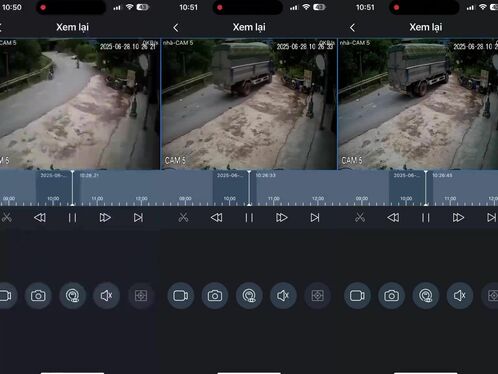The height and width of the screenshot is (374, 498).
Task: Rewind playback in the left screen
Action: pos(40,218)
